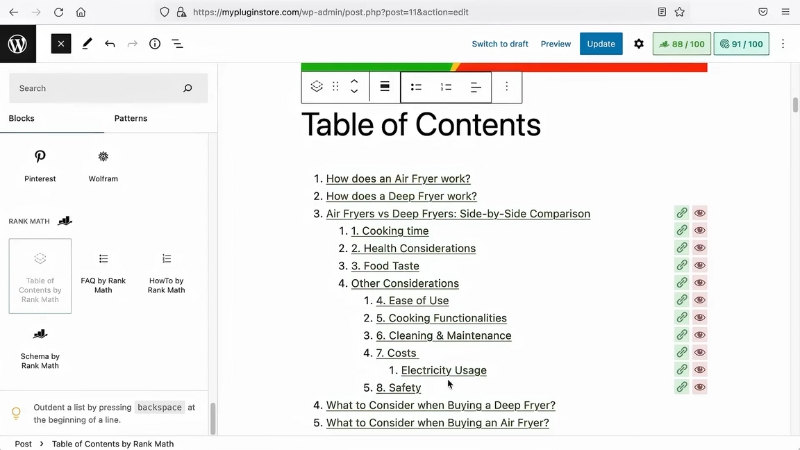
Task: Click the WordPress logo icon
Action: [x=18, y=44]
